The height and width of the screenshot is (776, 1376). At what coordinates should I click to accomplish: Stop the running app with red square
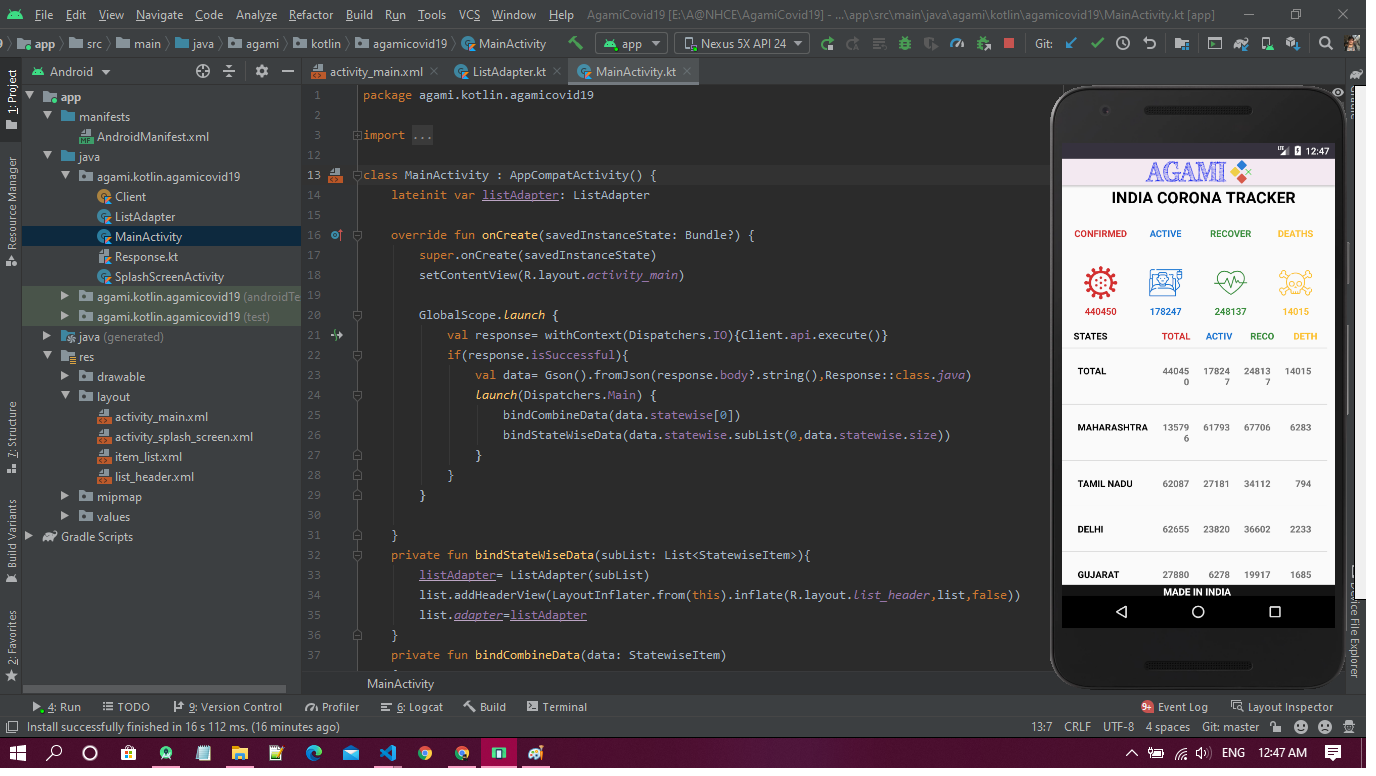(x=1009, y=44)
